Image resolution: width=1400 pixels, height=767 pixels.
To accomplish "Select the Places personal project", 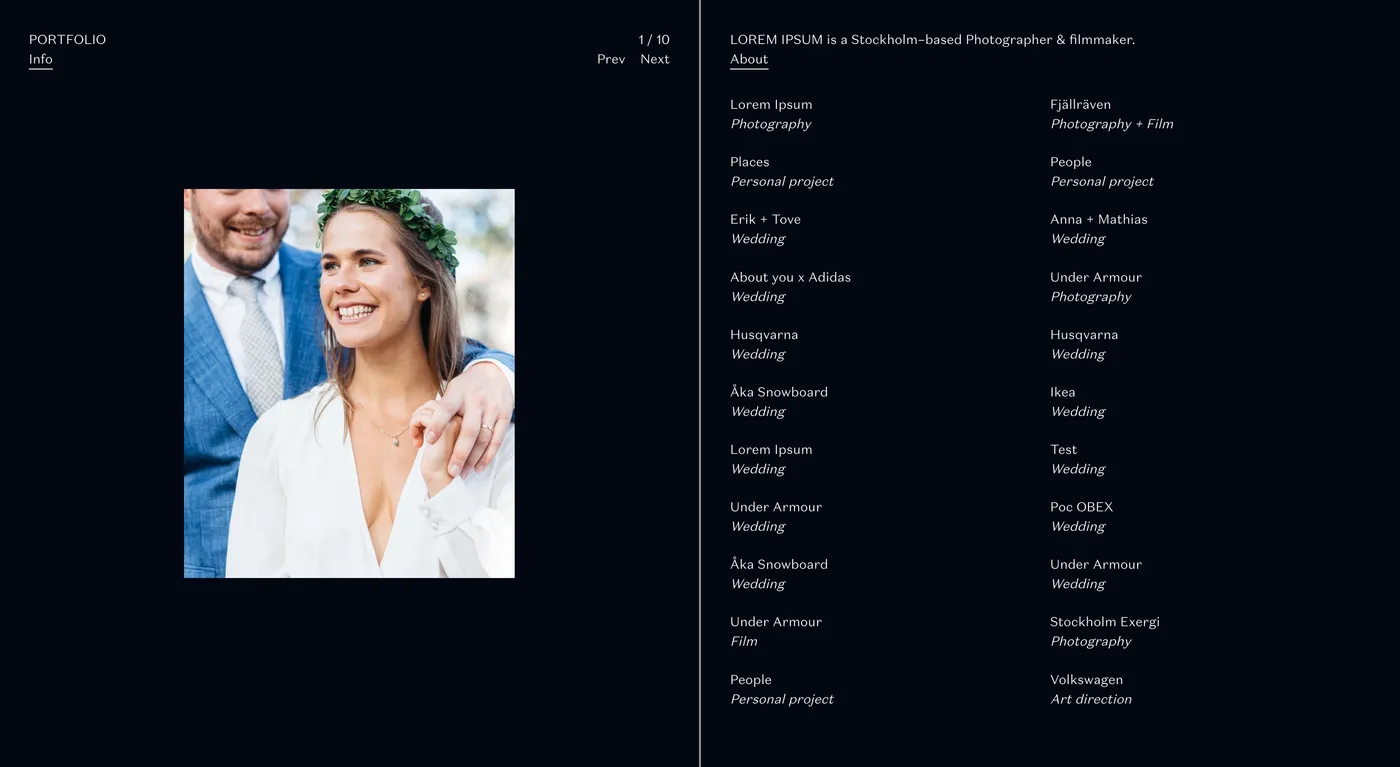I will point(781,171).
